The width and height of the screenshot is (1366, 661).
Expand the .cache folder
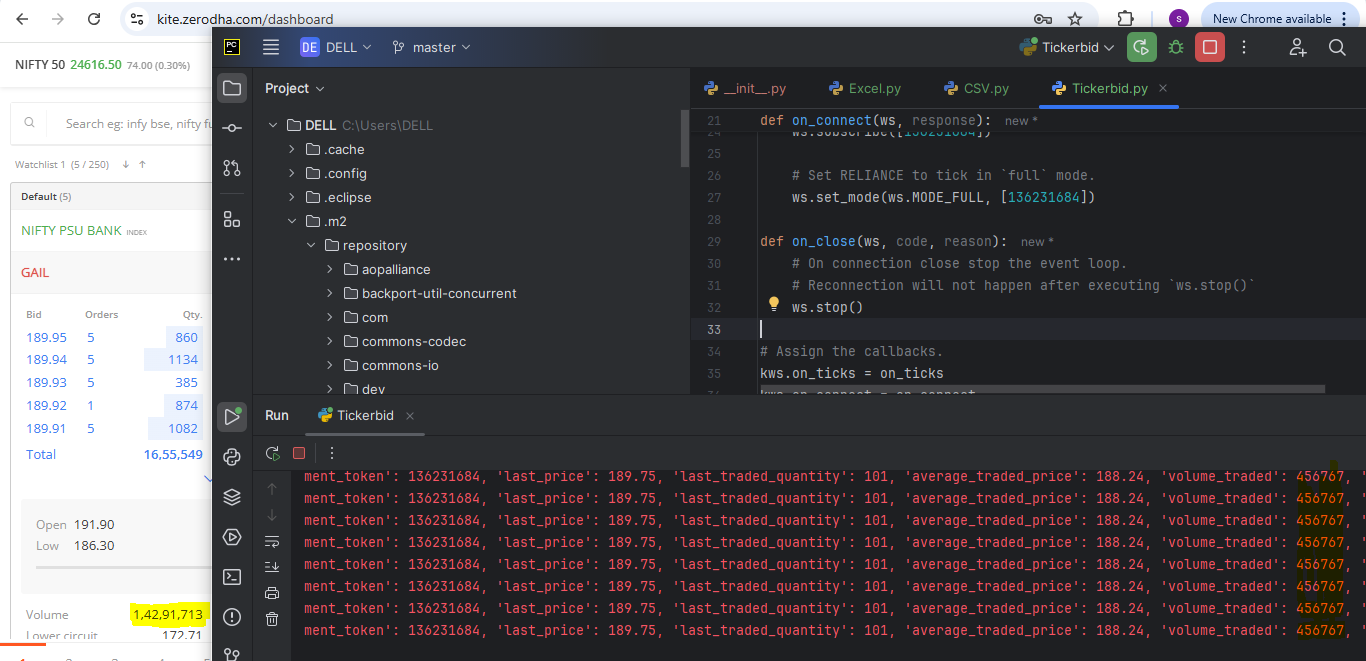pyautogui.click(x=292, y=149)
